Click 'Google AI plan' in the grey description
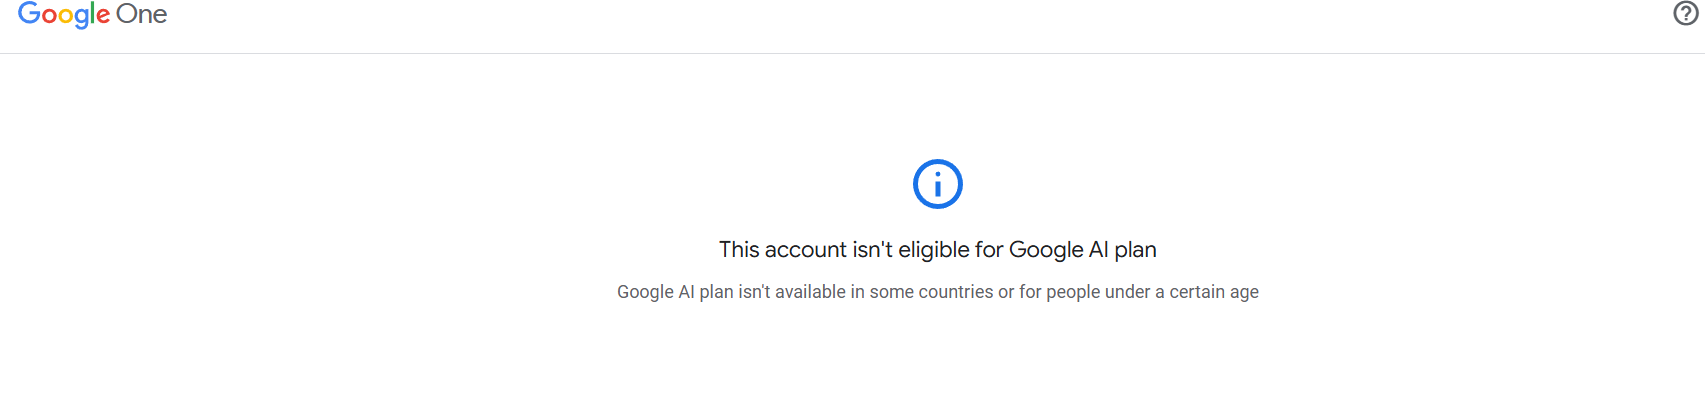The height and width of the screenshot is (397, 1705). click(675, 292)
